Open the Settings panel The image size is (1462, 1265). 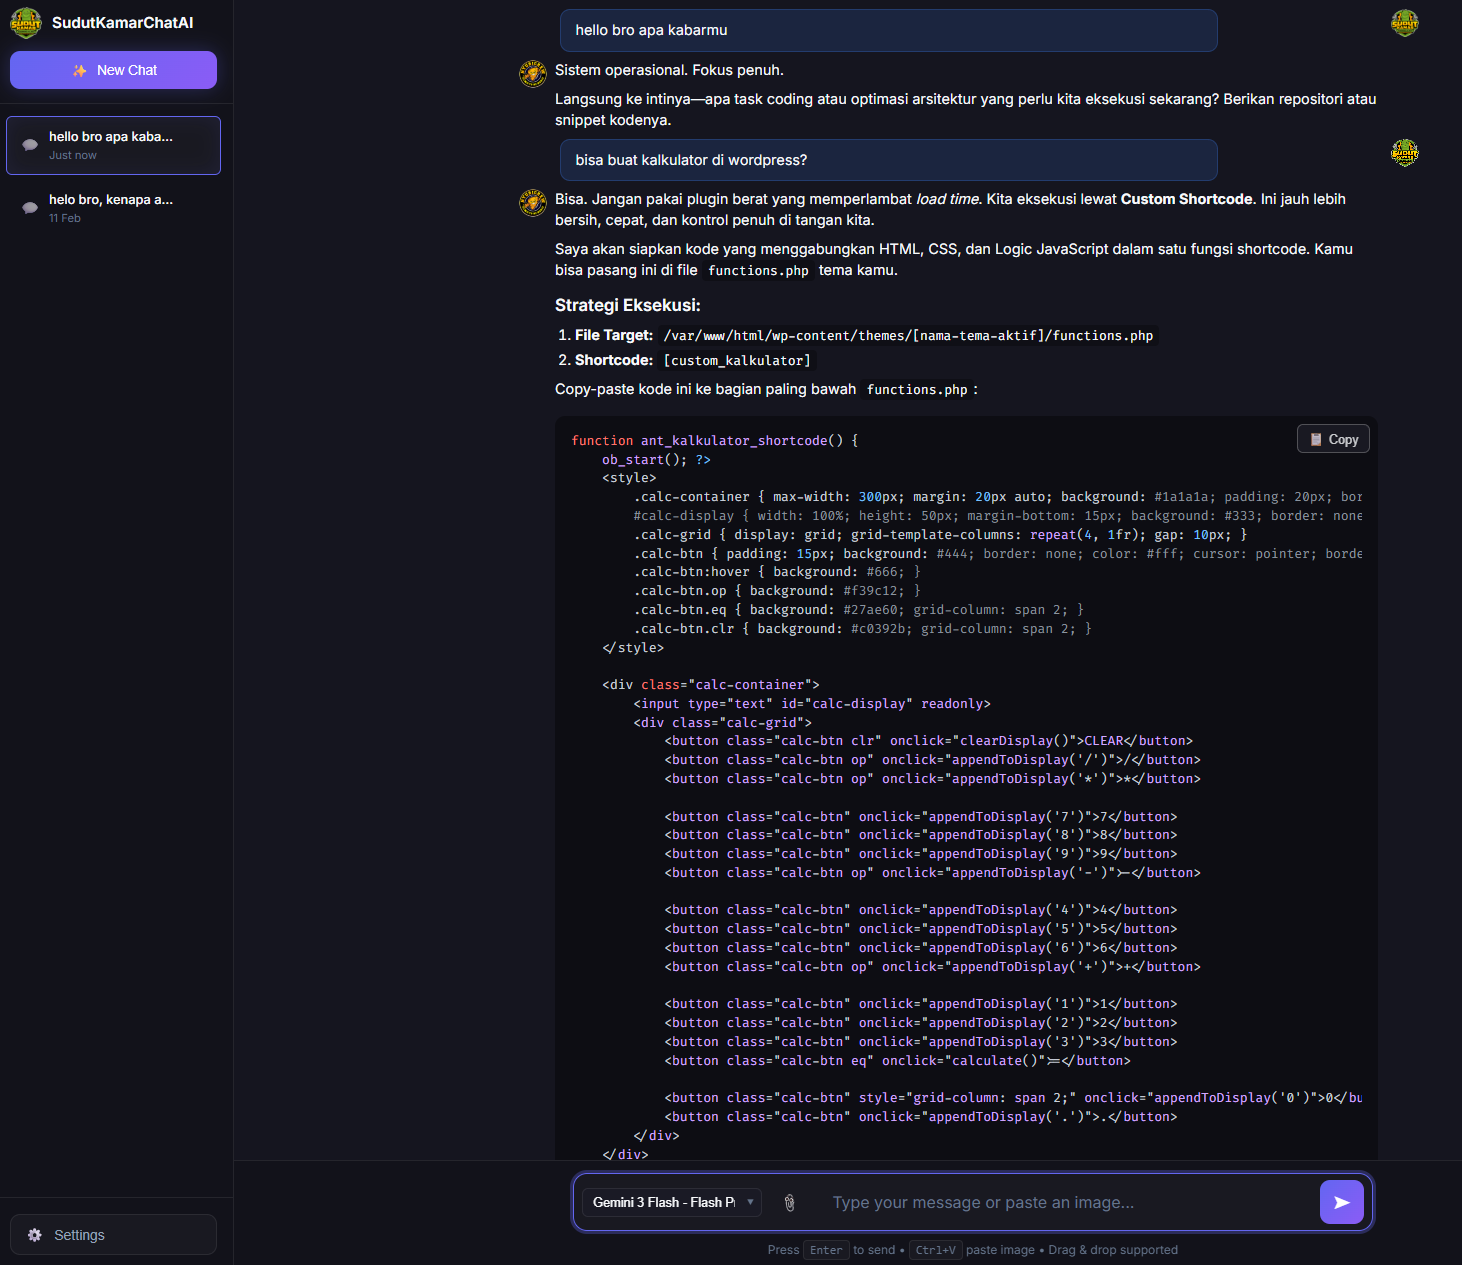pyautogui.click(x=113, y=1235)
